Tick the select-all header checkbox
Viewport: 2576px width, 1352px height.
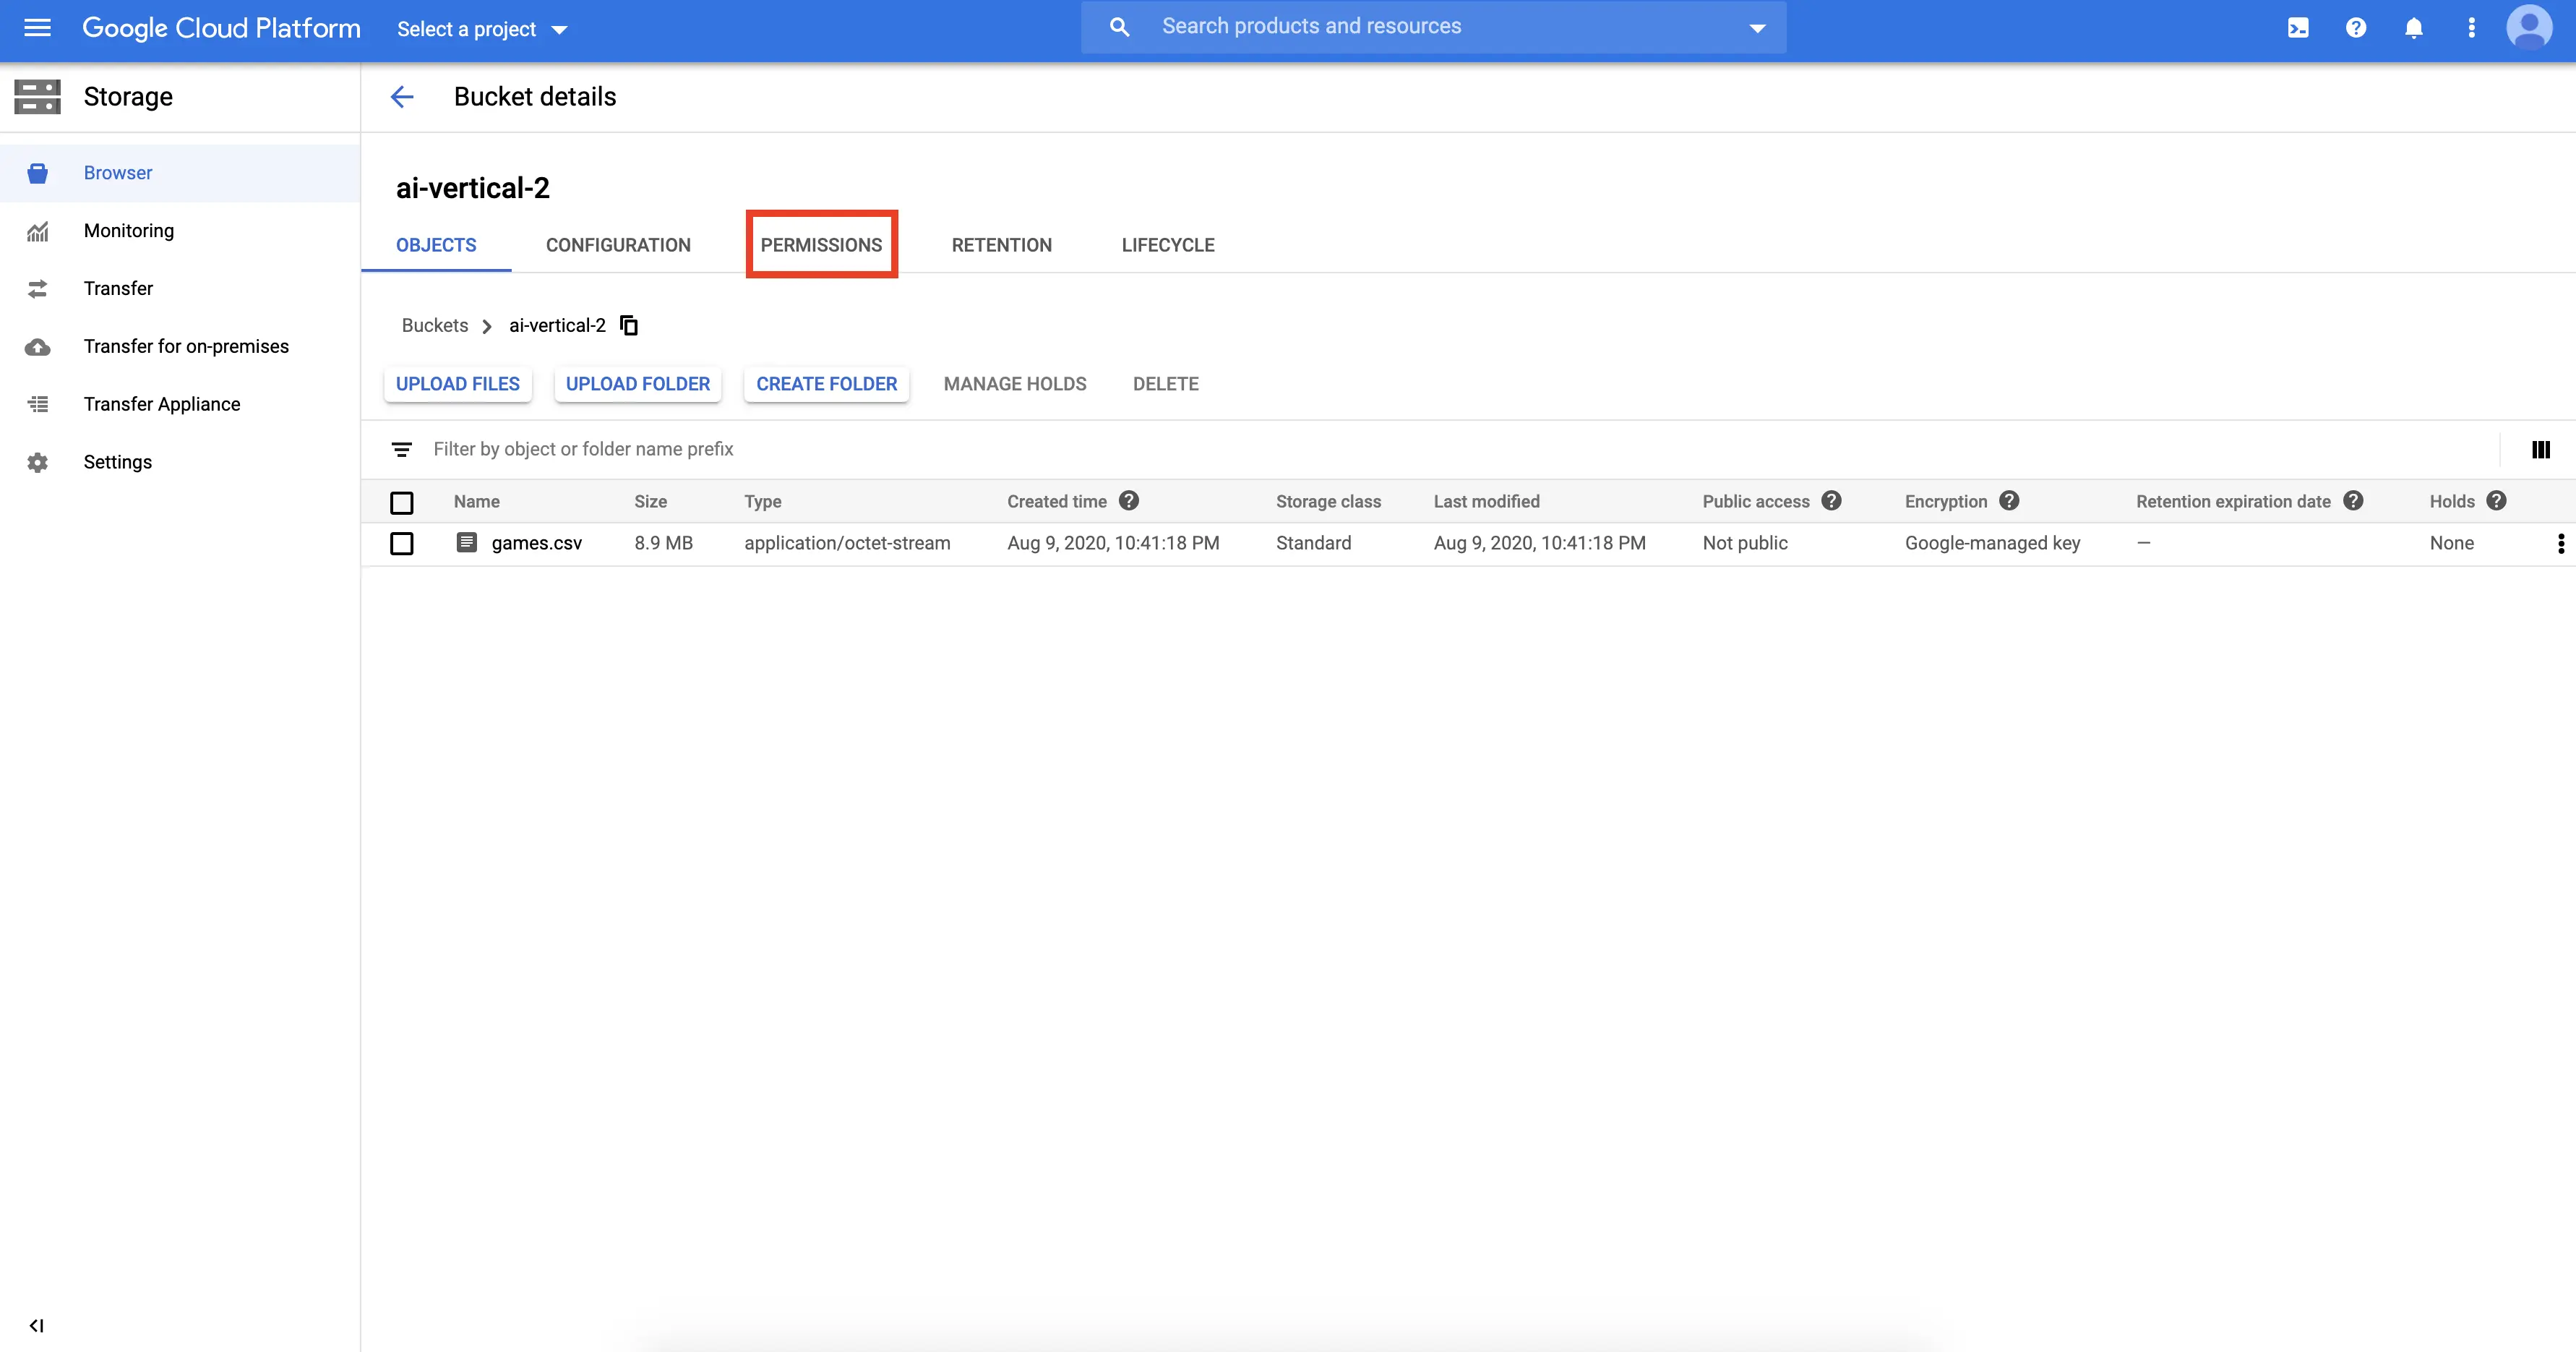[402, 502]
